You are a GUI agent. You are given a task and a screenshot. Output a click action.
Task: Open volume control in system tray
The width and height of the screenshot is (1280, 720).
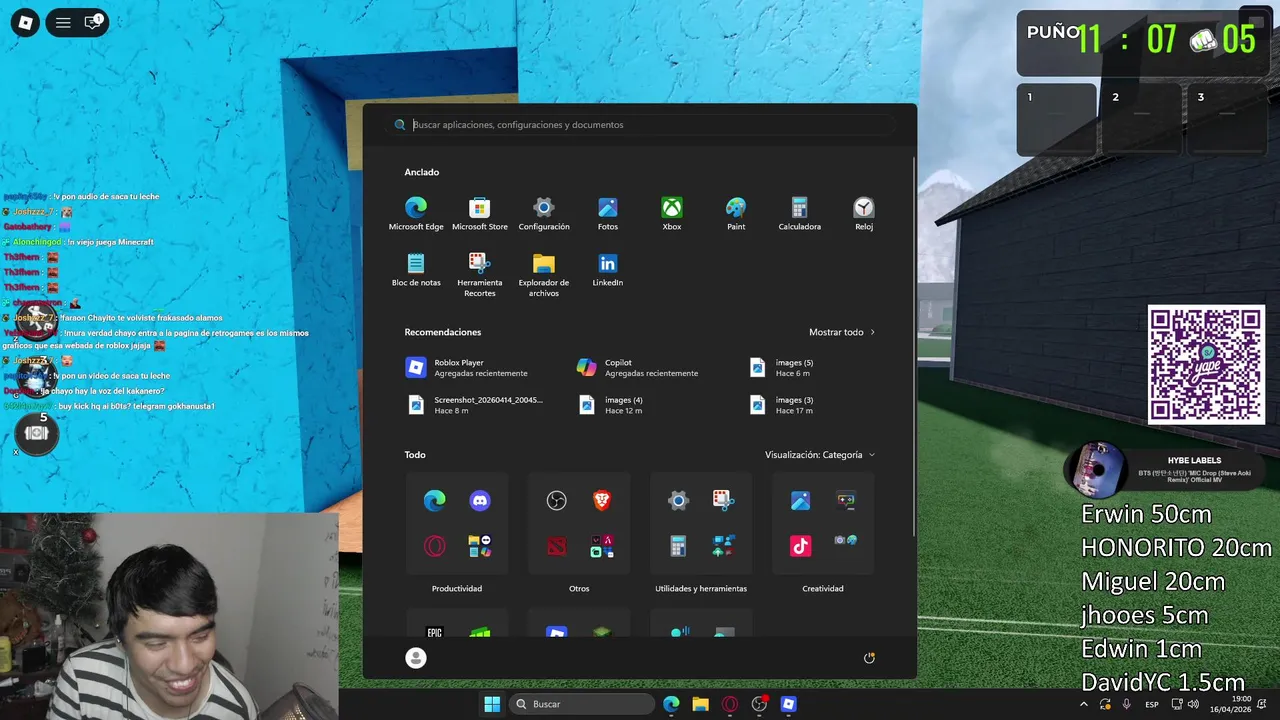coord(1193,704)
